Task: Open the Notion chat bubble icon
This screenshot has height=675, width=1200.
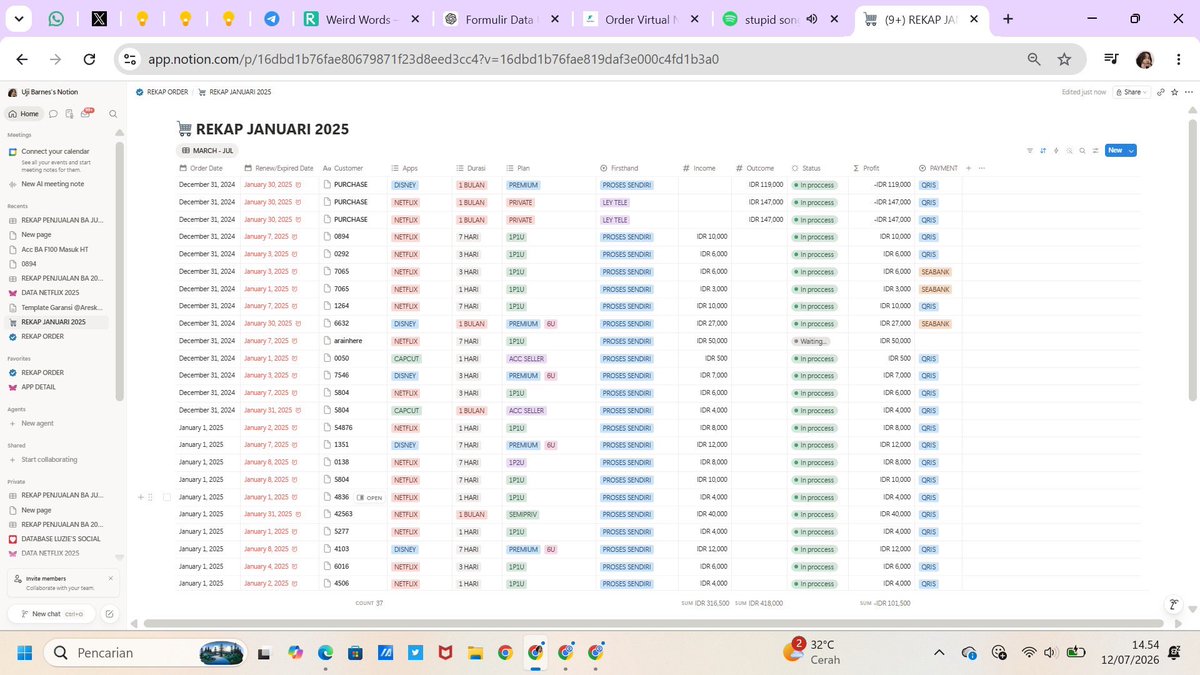Action: pyautogui.click(x=54, y=114)
